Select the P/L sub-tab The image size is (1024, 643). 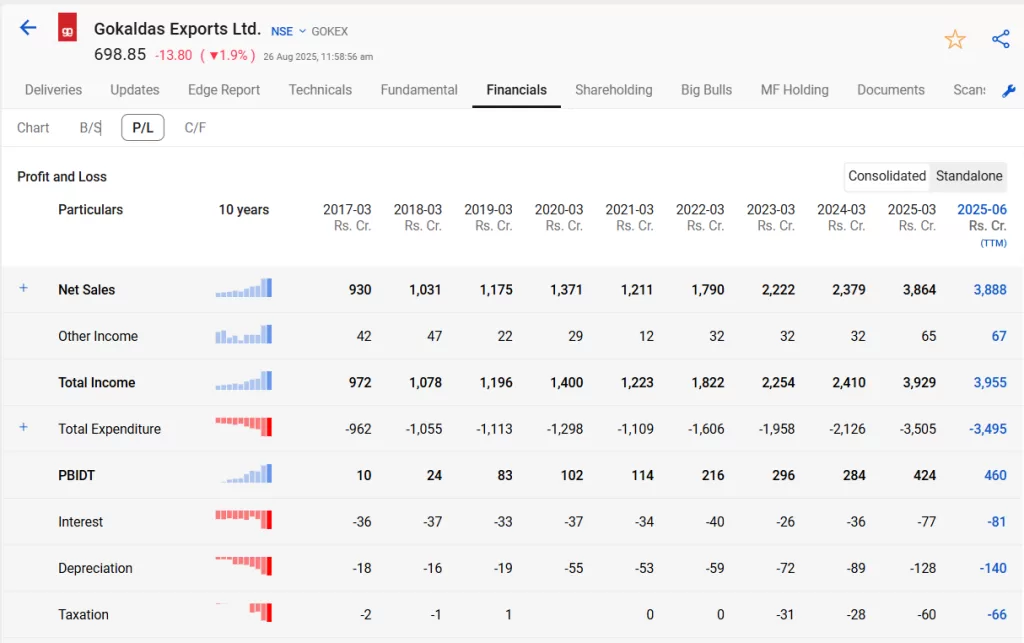142,127
